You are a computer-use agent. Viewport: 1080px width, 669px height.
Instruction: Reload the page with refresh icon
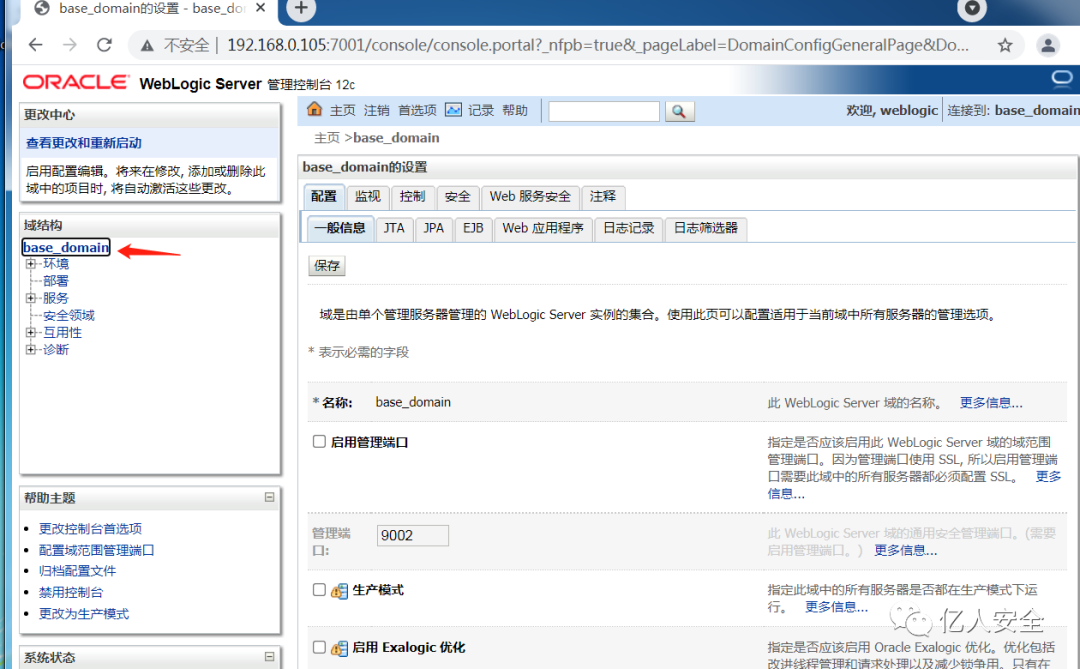click(104, 45)
